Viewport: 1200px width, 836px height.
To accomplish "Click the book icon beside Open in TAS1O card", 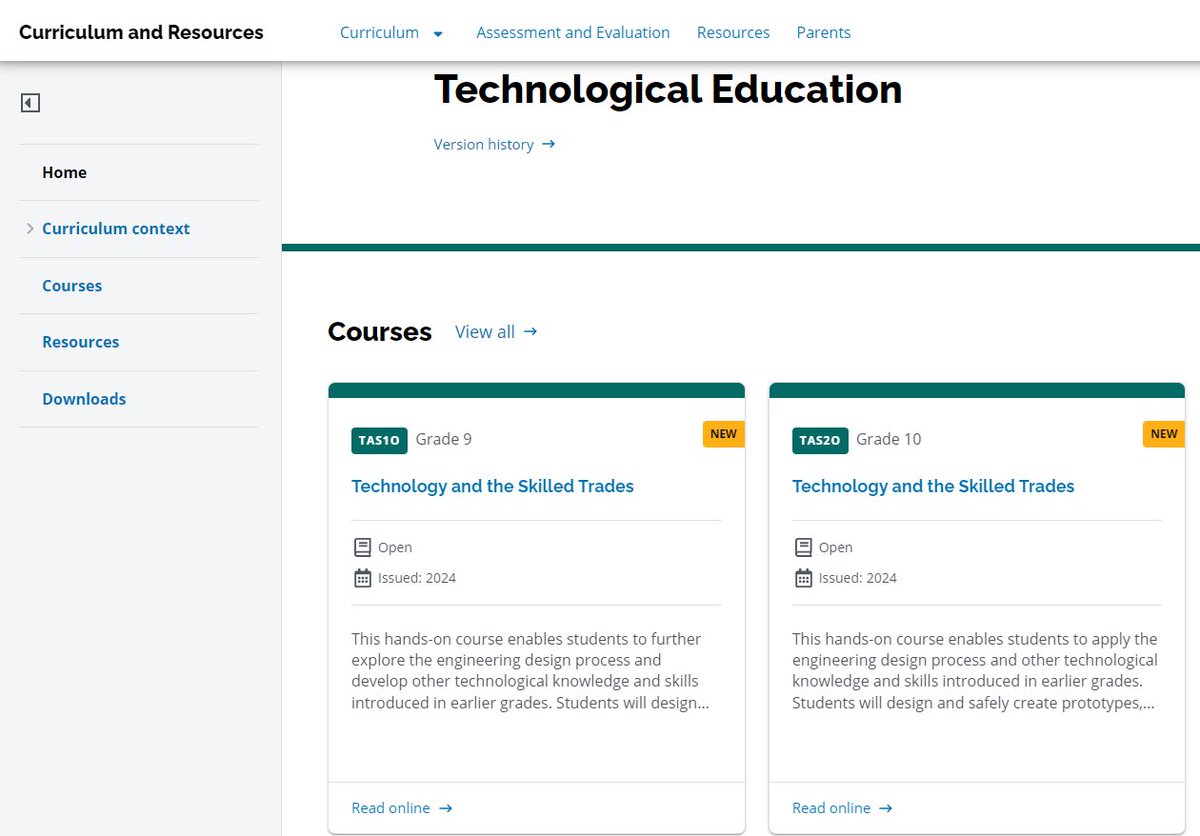I will click(362, 547).
